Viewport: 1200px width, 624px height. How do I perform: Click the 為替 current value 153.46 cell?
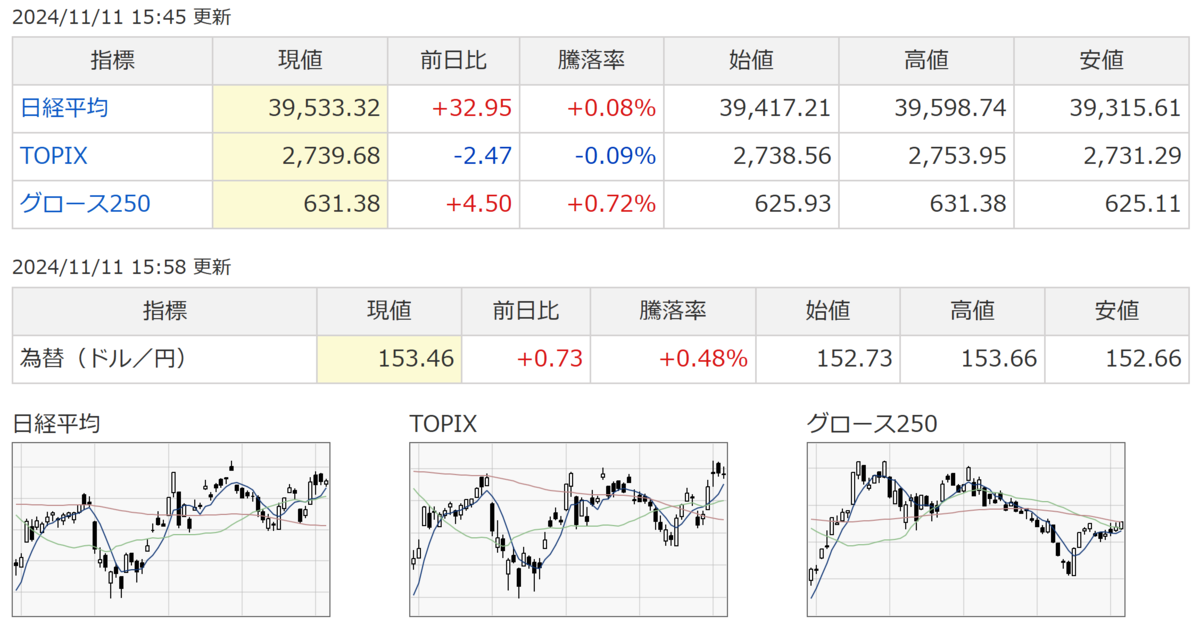click(x=389, y=358)
